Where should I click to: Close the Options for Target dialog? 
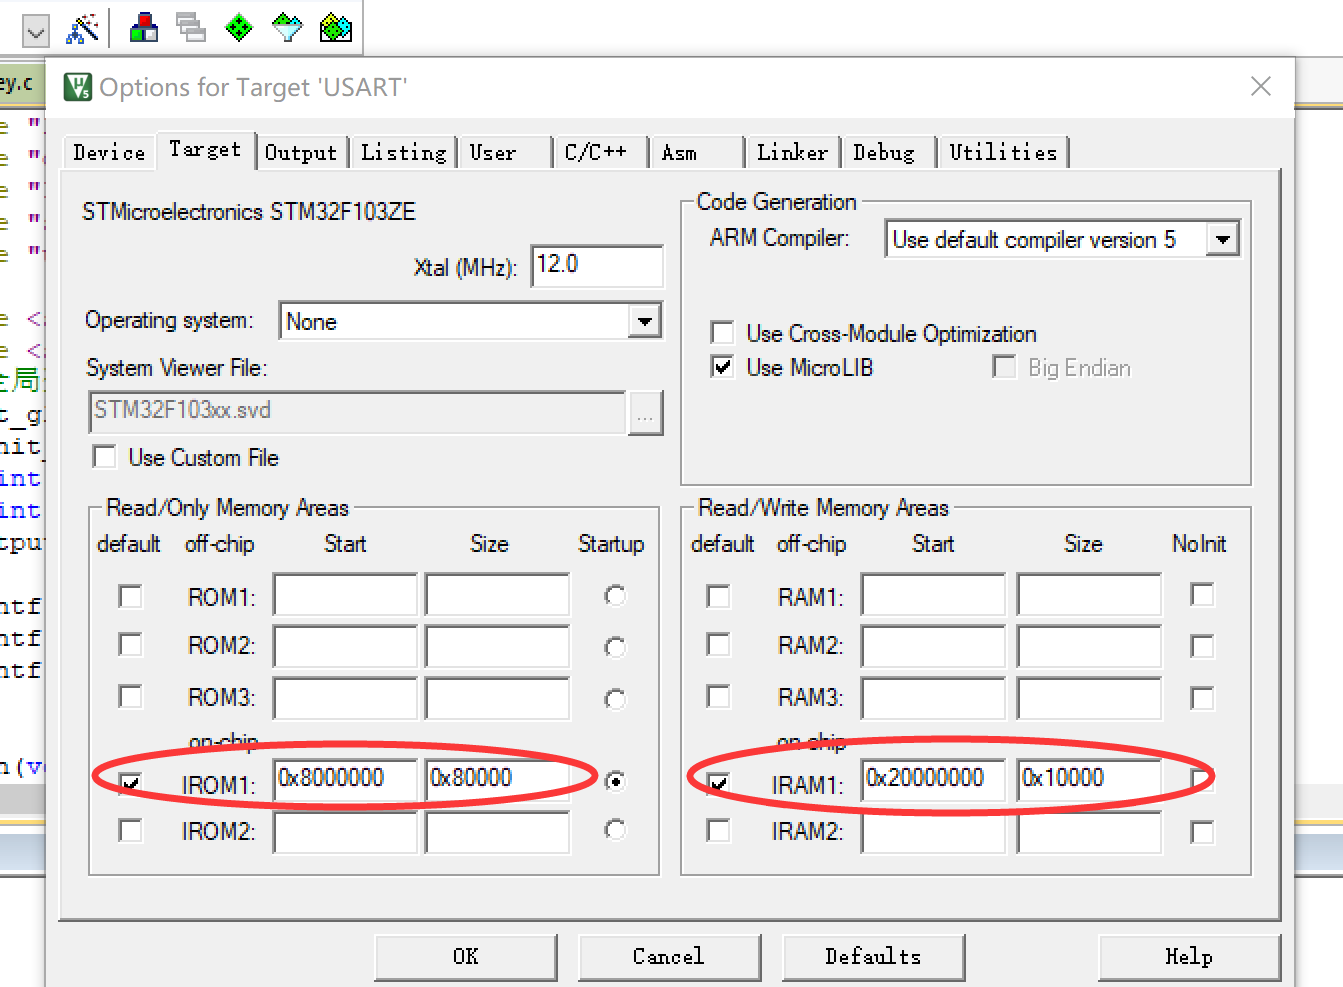click(1261, 87)
